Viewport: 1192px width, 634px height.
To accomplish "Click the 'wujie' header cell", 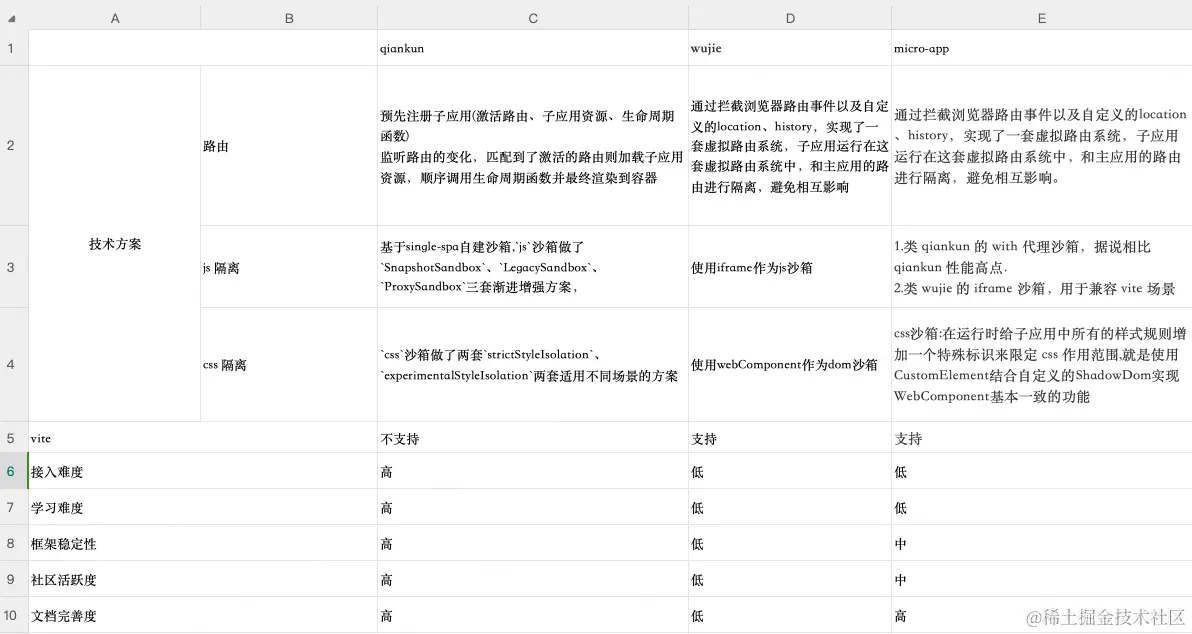I will 790,48.
